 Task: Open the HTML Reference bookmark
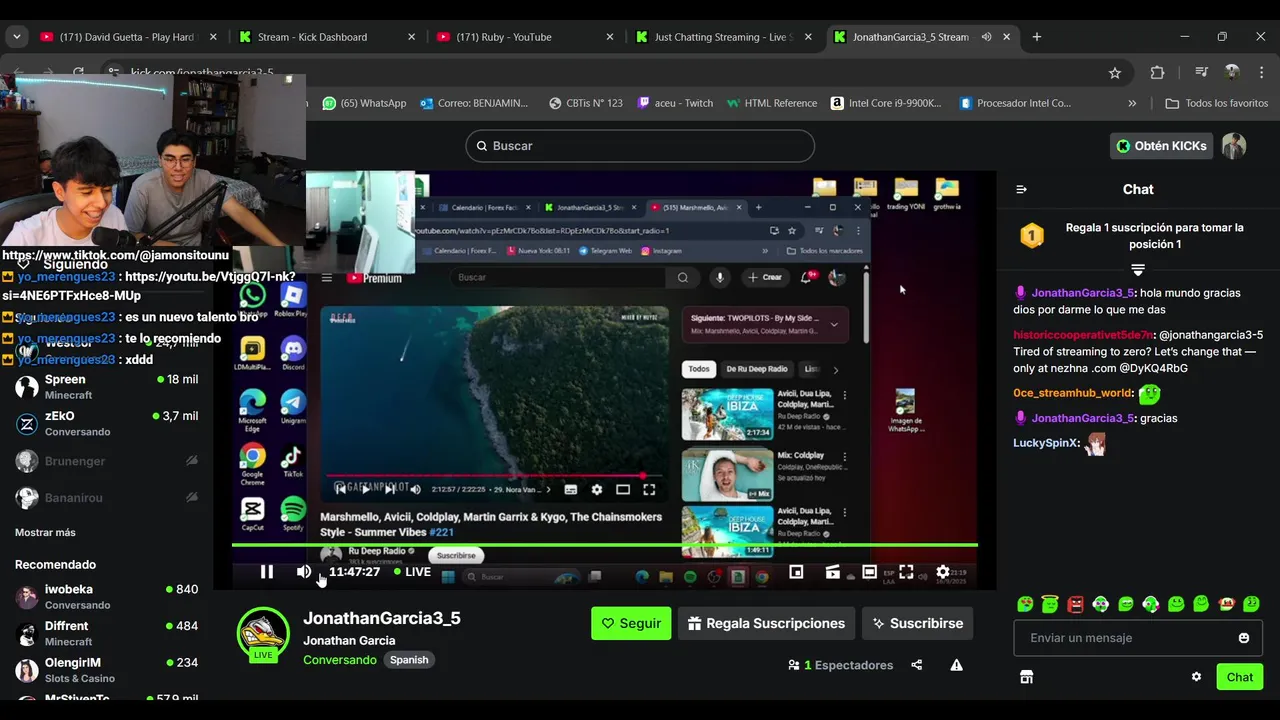point(772,103)
